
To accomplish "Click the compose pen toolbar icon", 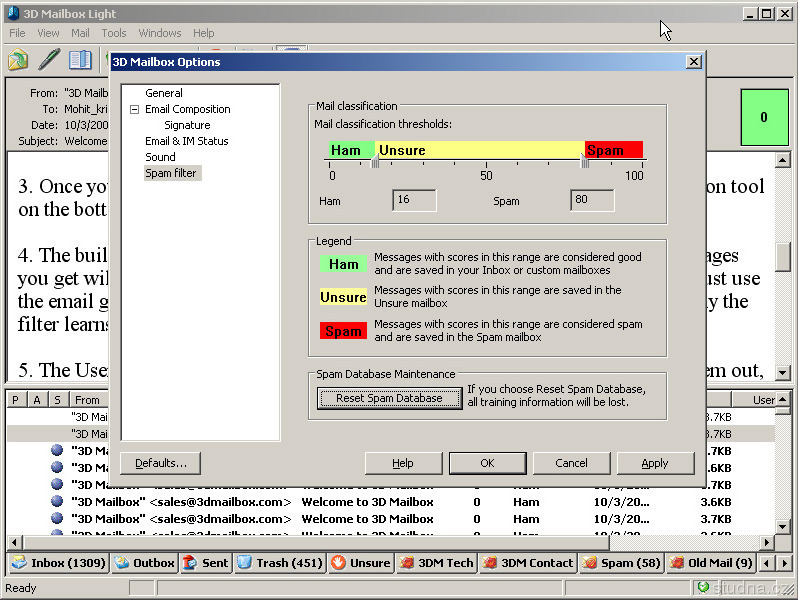I will tap(49, 59).
